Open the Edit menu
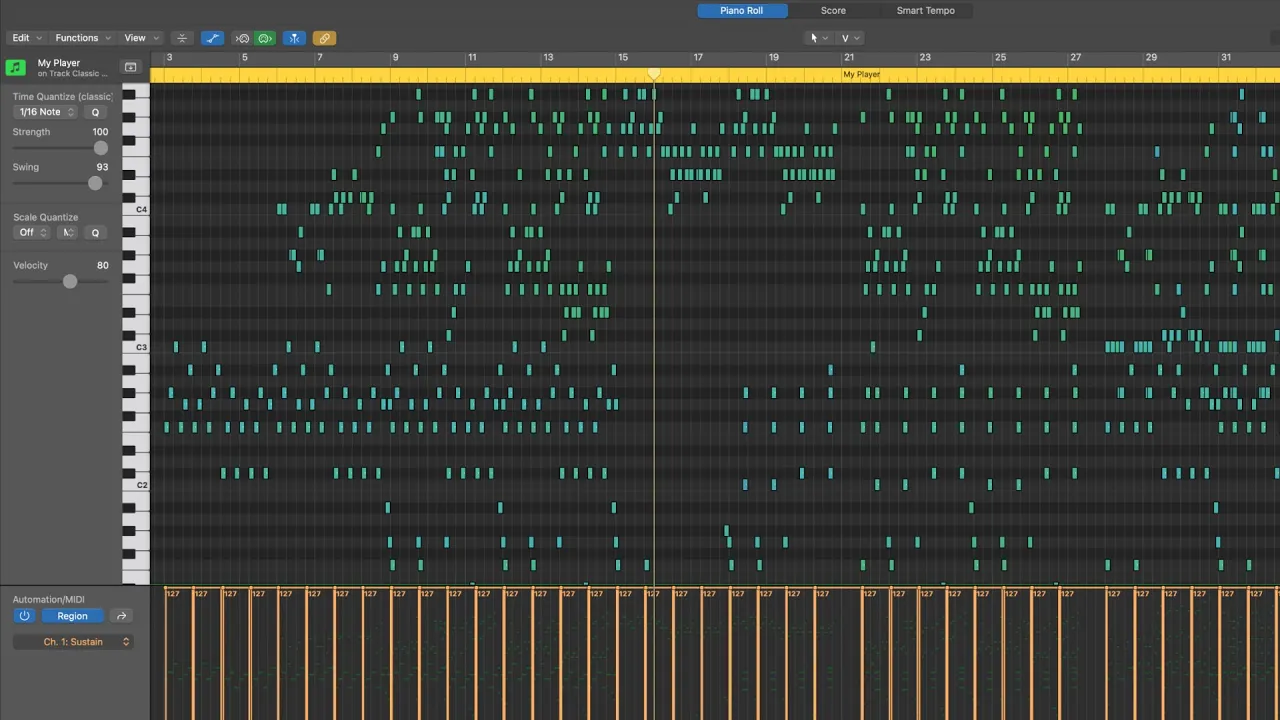This screenshot has height=720, width=1280. [x=27, y=38]
